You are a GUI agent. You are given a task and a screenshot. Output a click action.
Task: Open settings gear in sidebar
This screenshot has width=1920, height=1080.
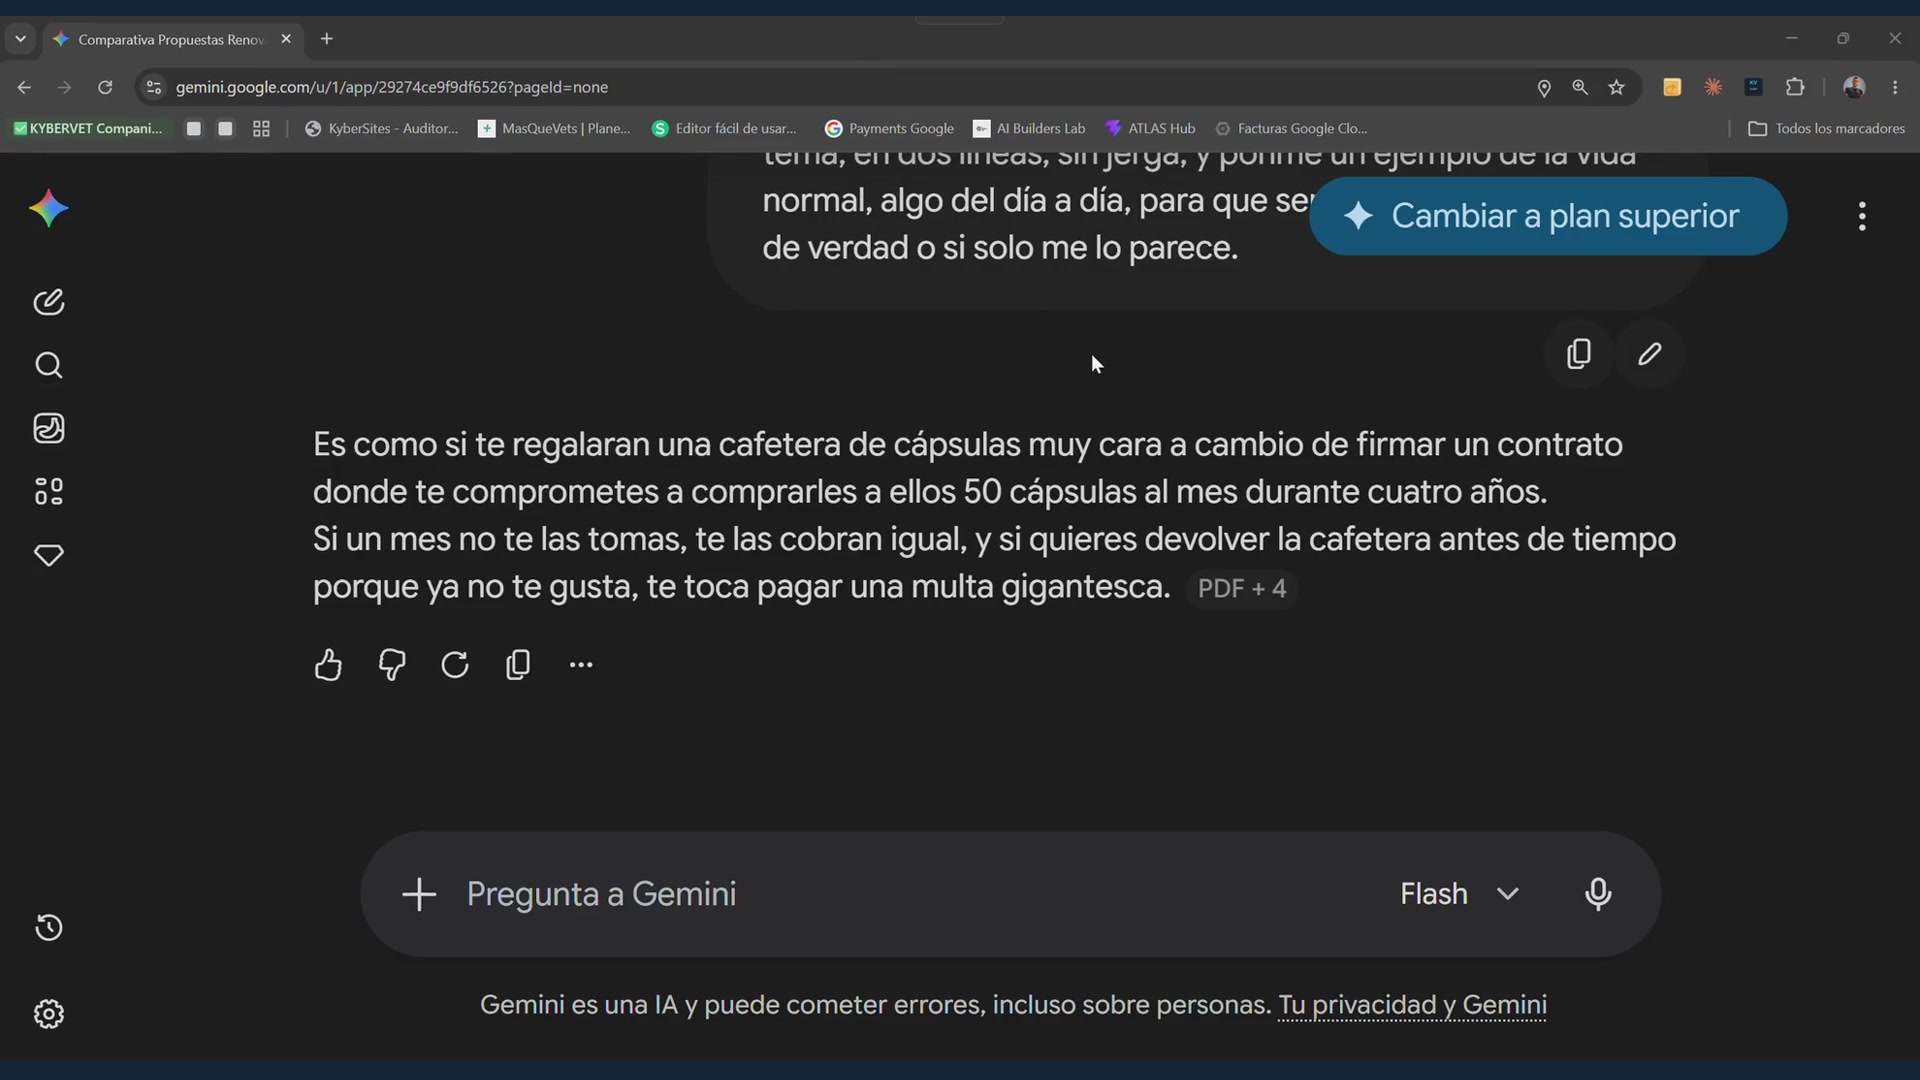coord(48,1014)
